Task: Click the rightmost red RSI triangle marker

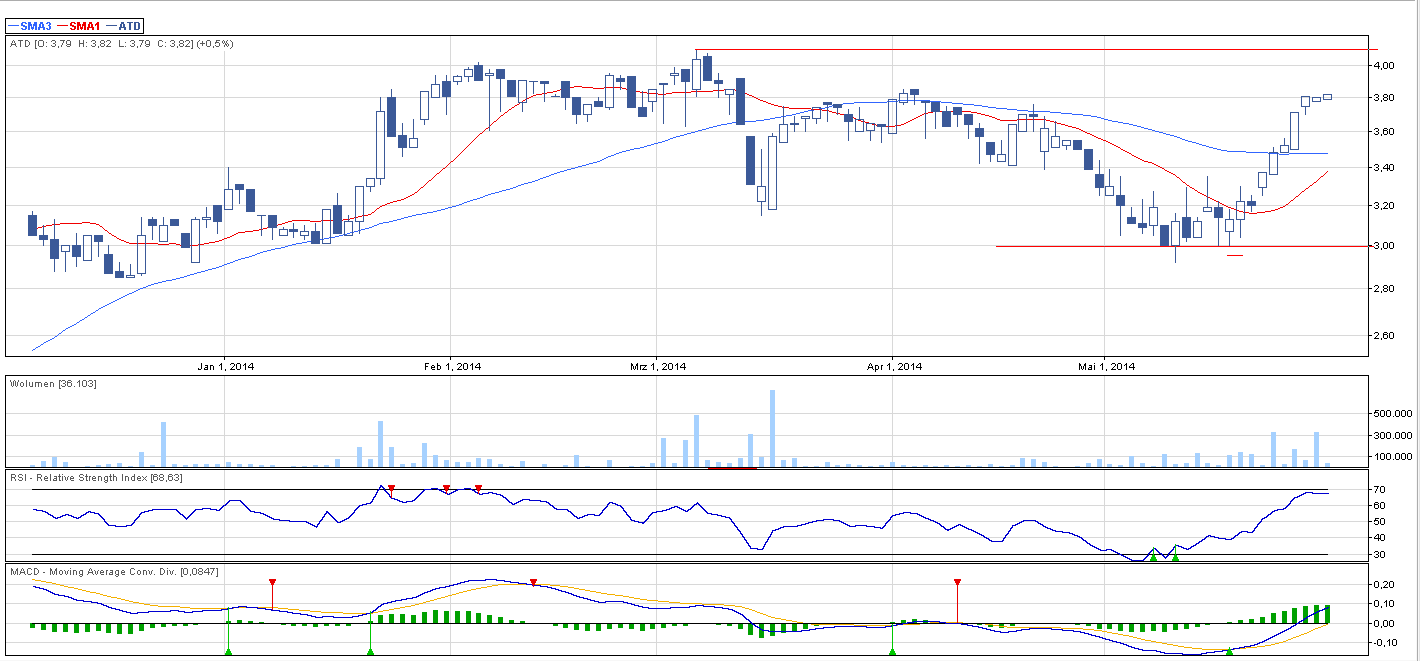Action: [x=479, y=488]
